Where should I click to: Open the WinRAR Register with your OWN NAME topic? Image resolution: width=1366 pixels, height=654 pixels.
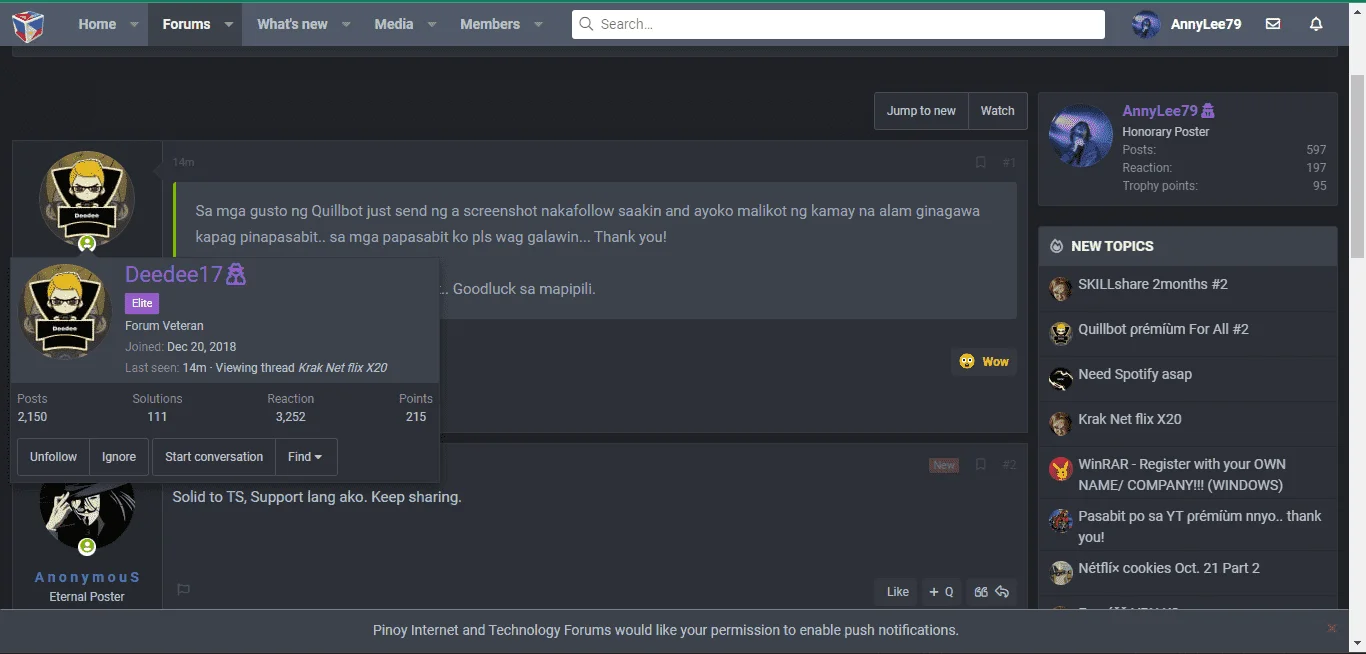[1182, 475]
